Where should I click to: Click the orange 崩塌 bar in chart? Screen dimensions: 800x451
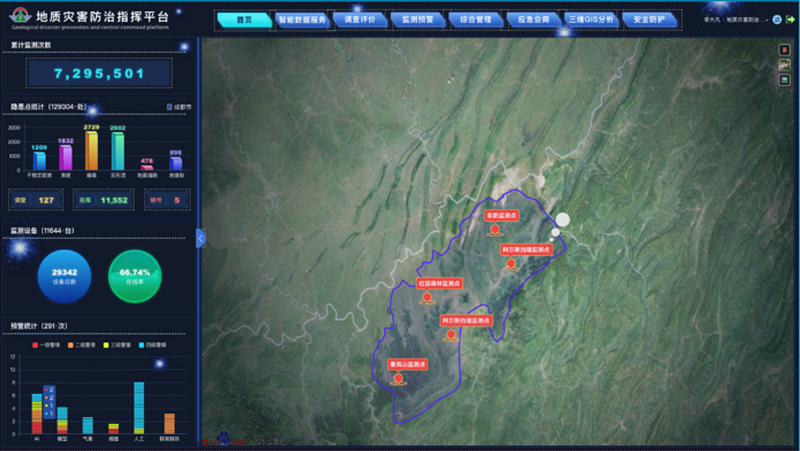pos(92,152)
